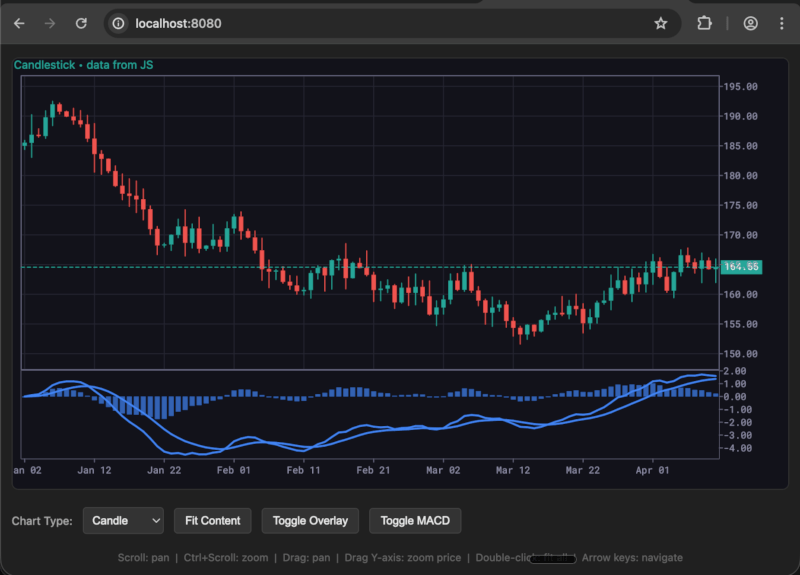Click the Jan 12 date label
800x575 pixels.
(x=94, y=470)
